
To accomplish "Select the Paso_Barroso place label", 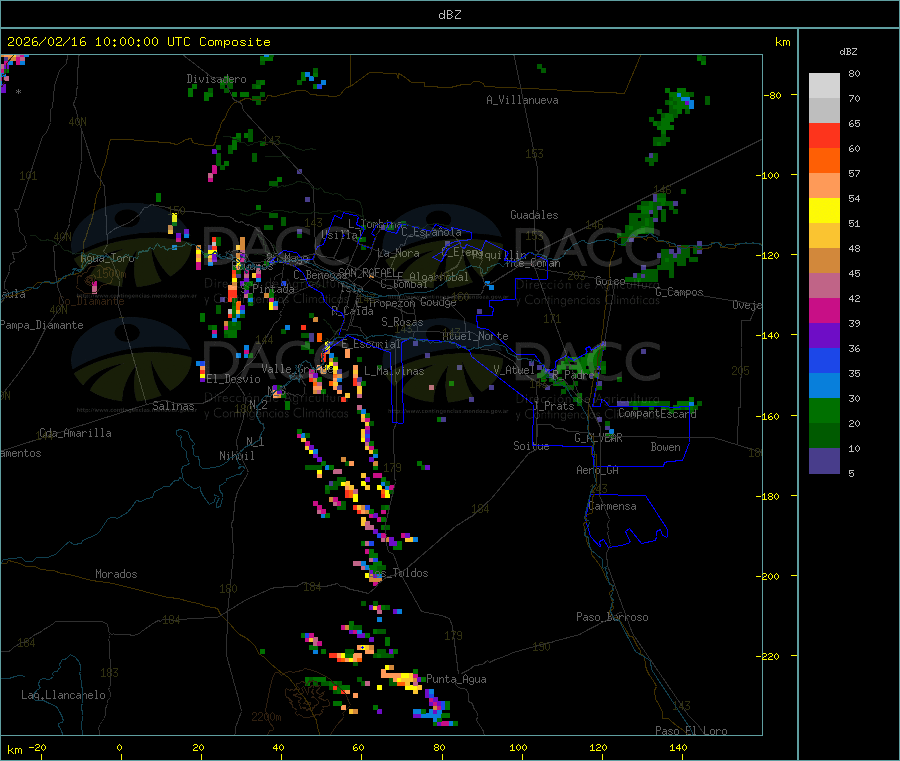I will (612, 617).
